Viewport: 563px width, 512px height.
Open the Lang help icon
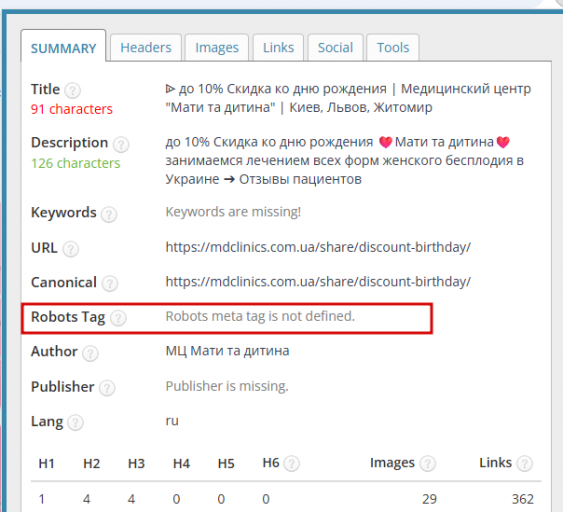[75, 422]
